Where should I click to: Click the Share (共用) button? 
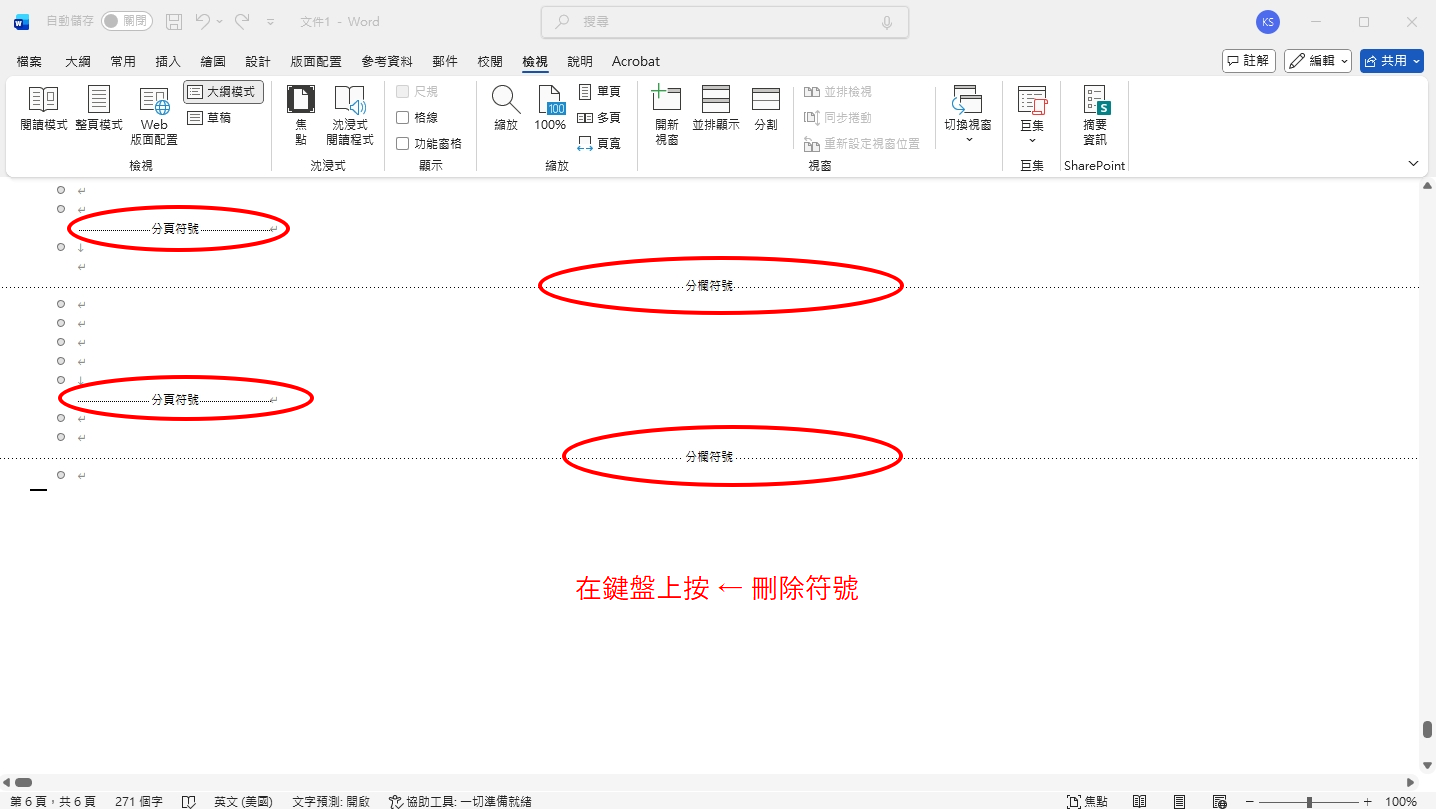(x=1391, y=61)
